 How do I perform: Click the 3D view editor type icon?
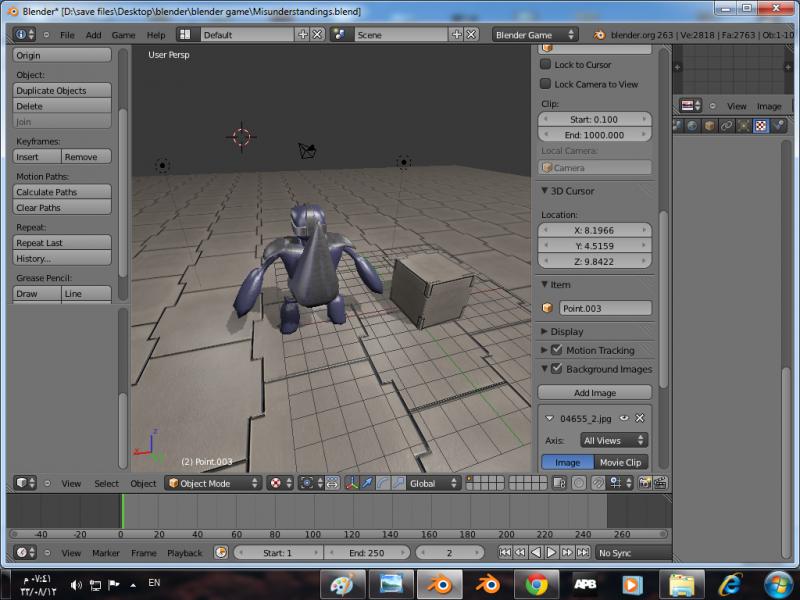pyautogui.click(x=25, y=483)
